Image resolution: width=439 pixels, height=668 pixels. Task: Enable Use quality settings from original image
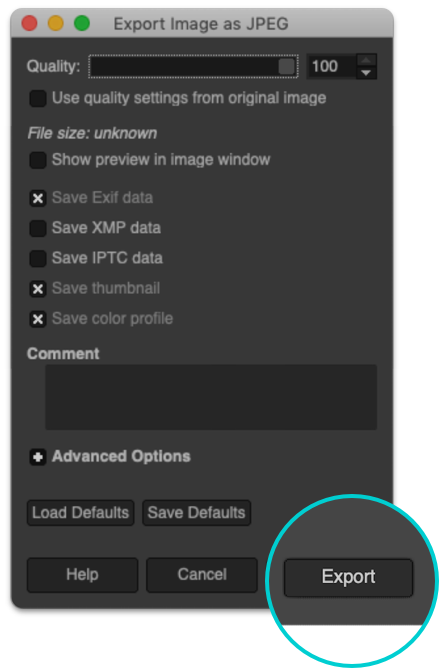[x=38, y=98]
